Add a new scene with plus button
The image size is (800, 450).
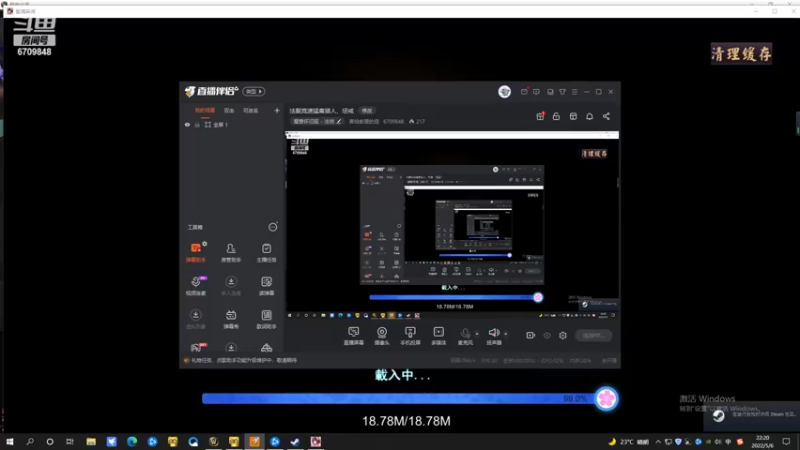click(277, 110)
